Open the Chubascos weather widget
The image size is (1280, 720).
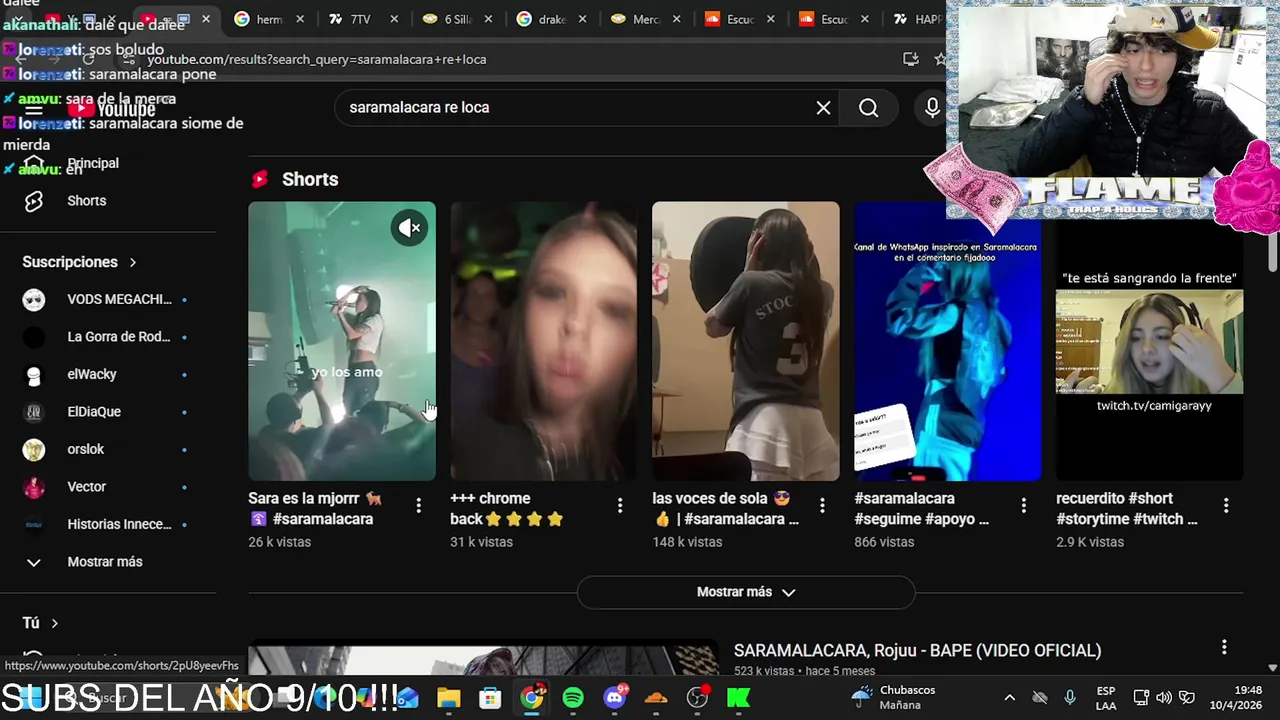pyautogui.click(x=892, y=698)
